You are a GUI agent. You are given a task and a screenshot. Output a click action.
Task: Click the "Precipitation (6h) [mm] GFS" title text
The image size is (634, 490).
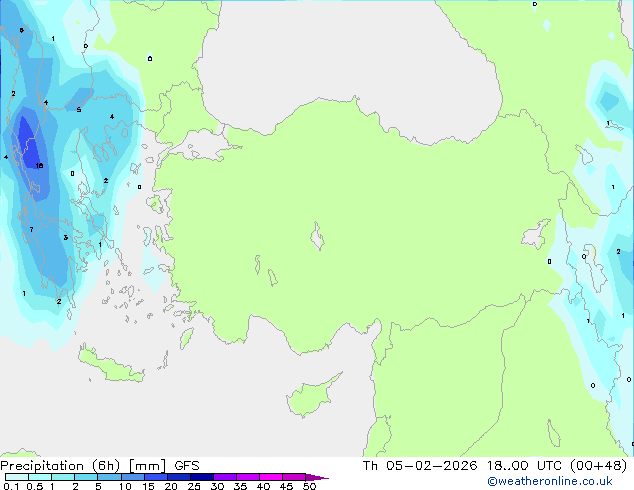coord(100,466)
